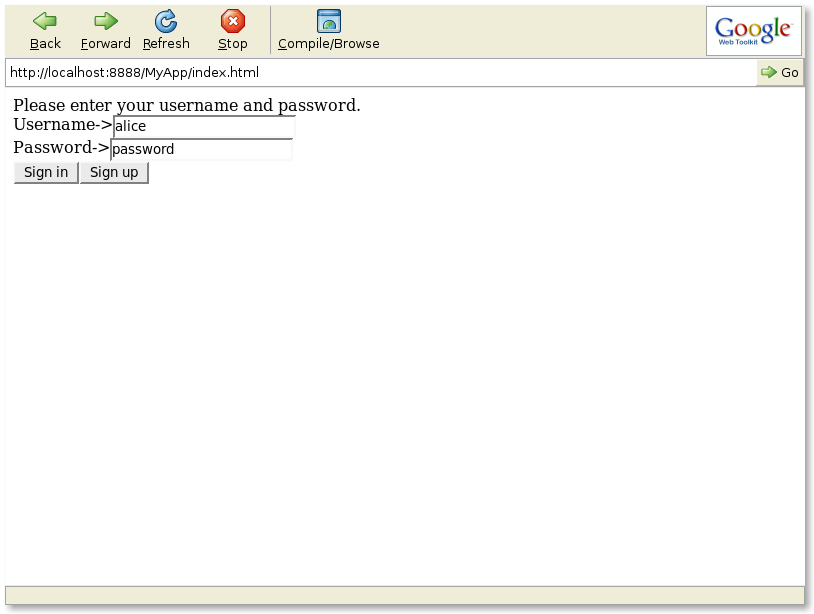Click the "Stop" text label in toolbar

tap(233, 44)
